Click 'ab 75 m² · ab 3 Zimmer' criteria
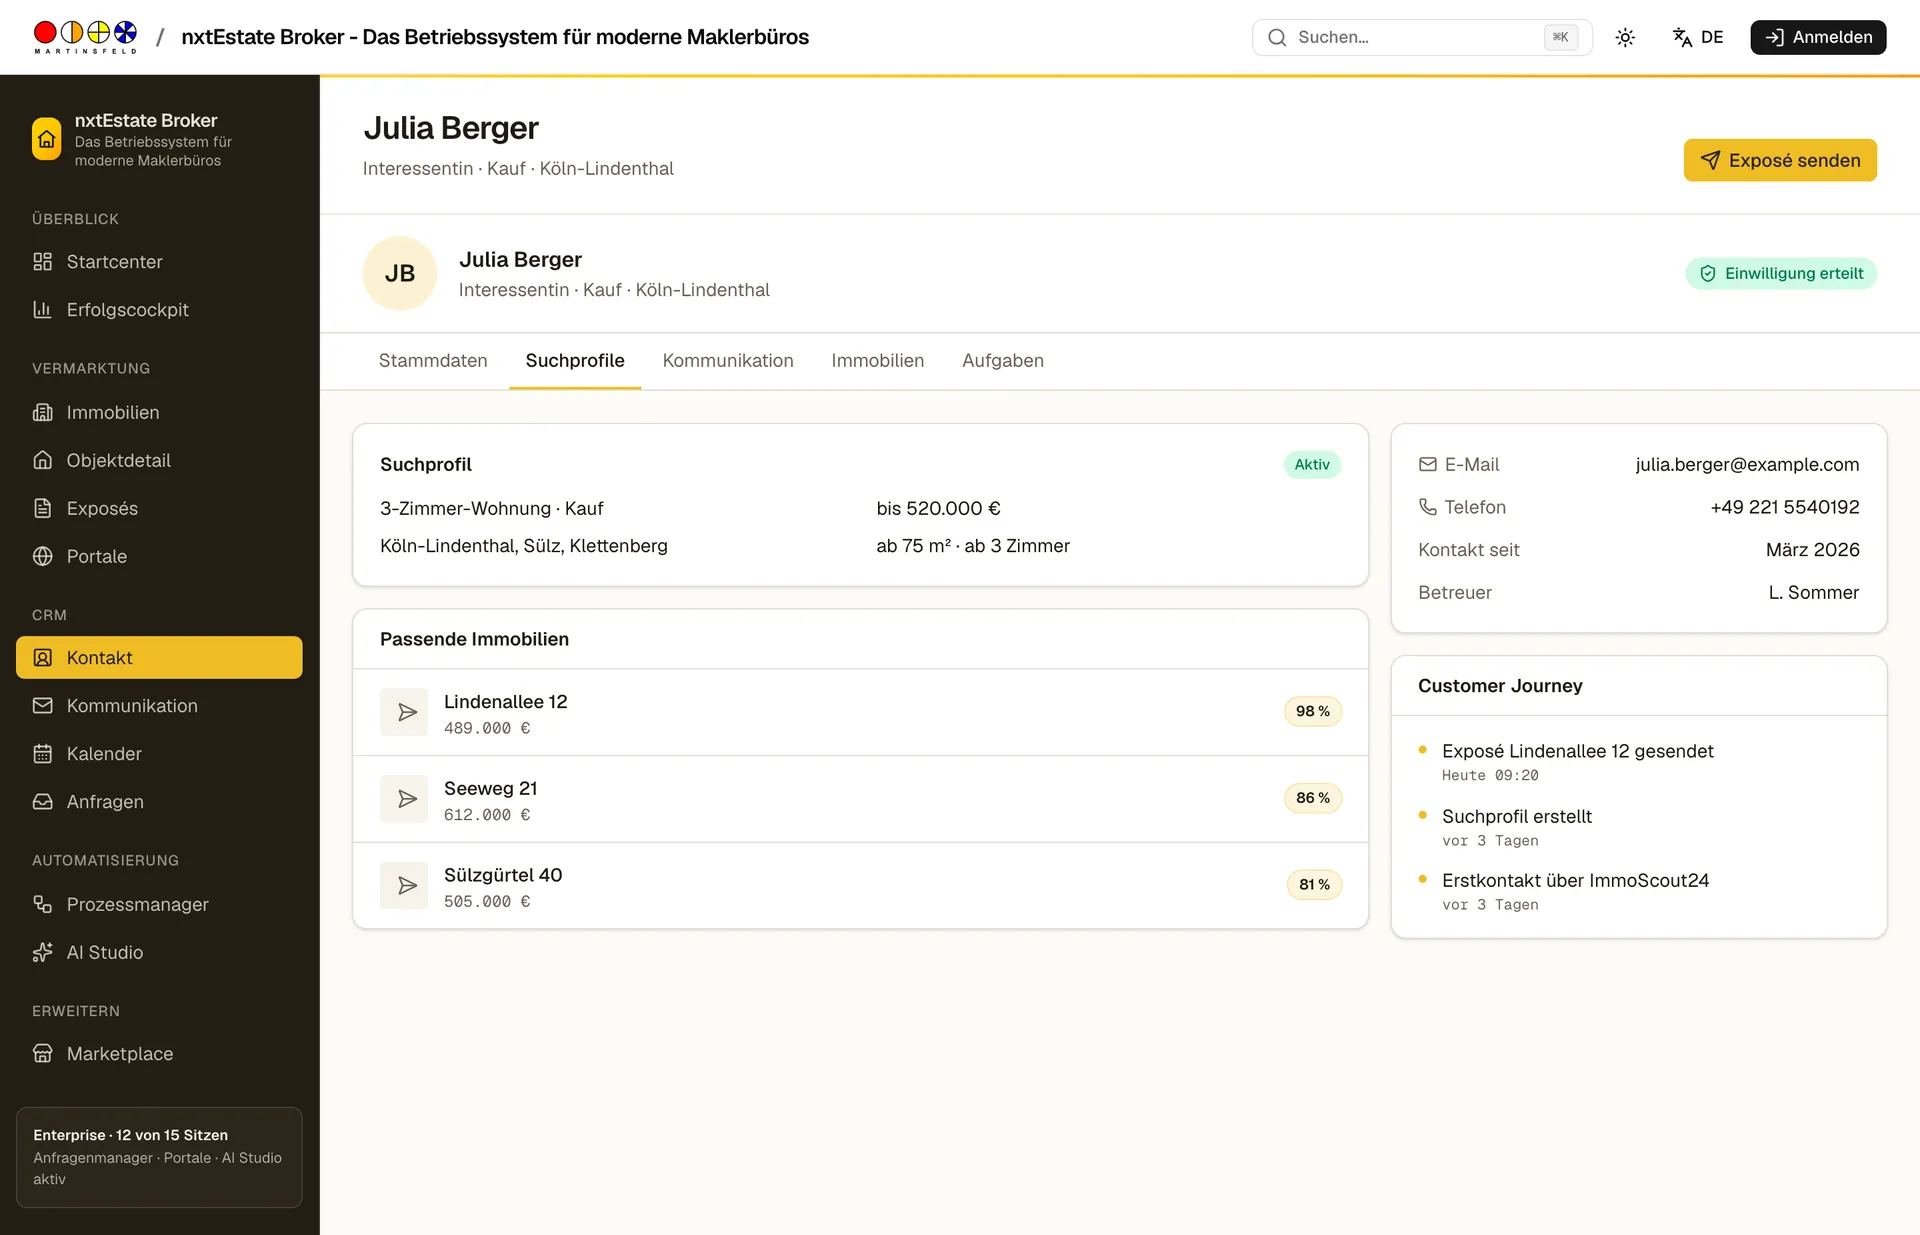1920x1235 pixels. (x=973, y=546)
